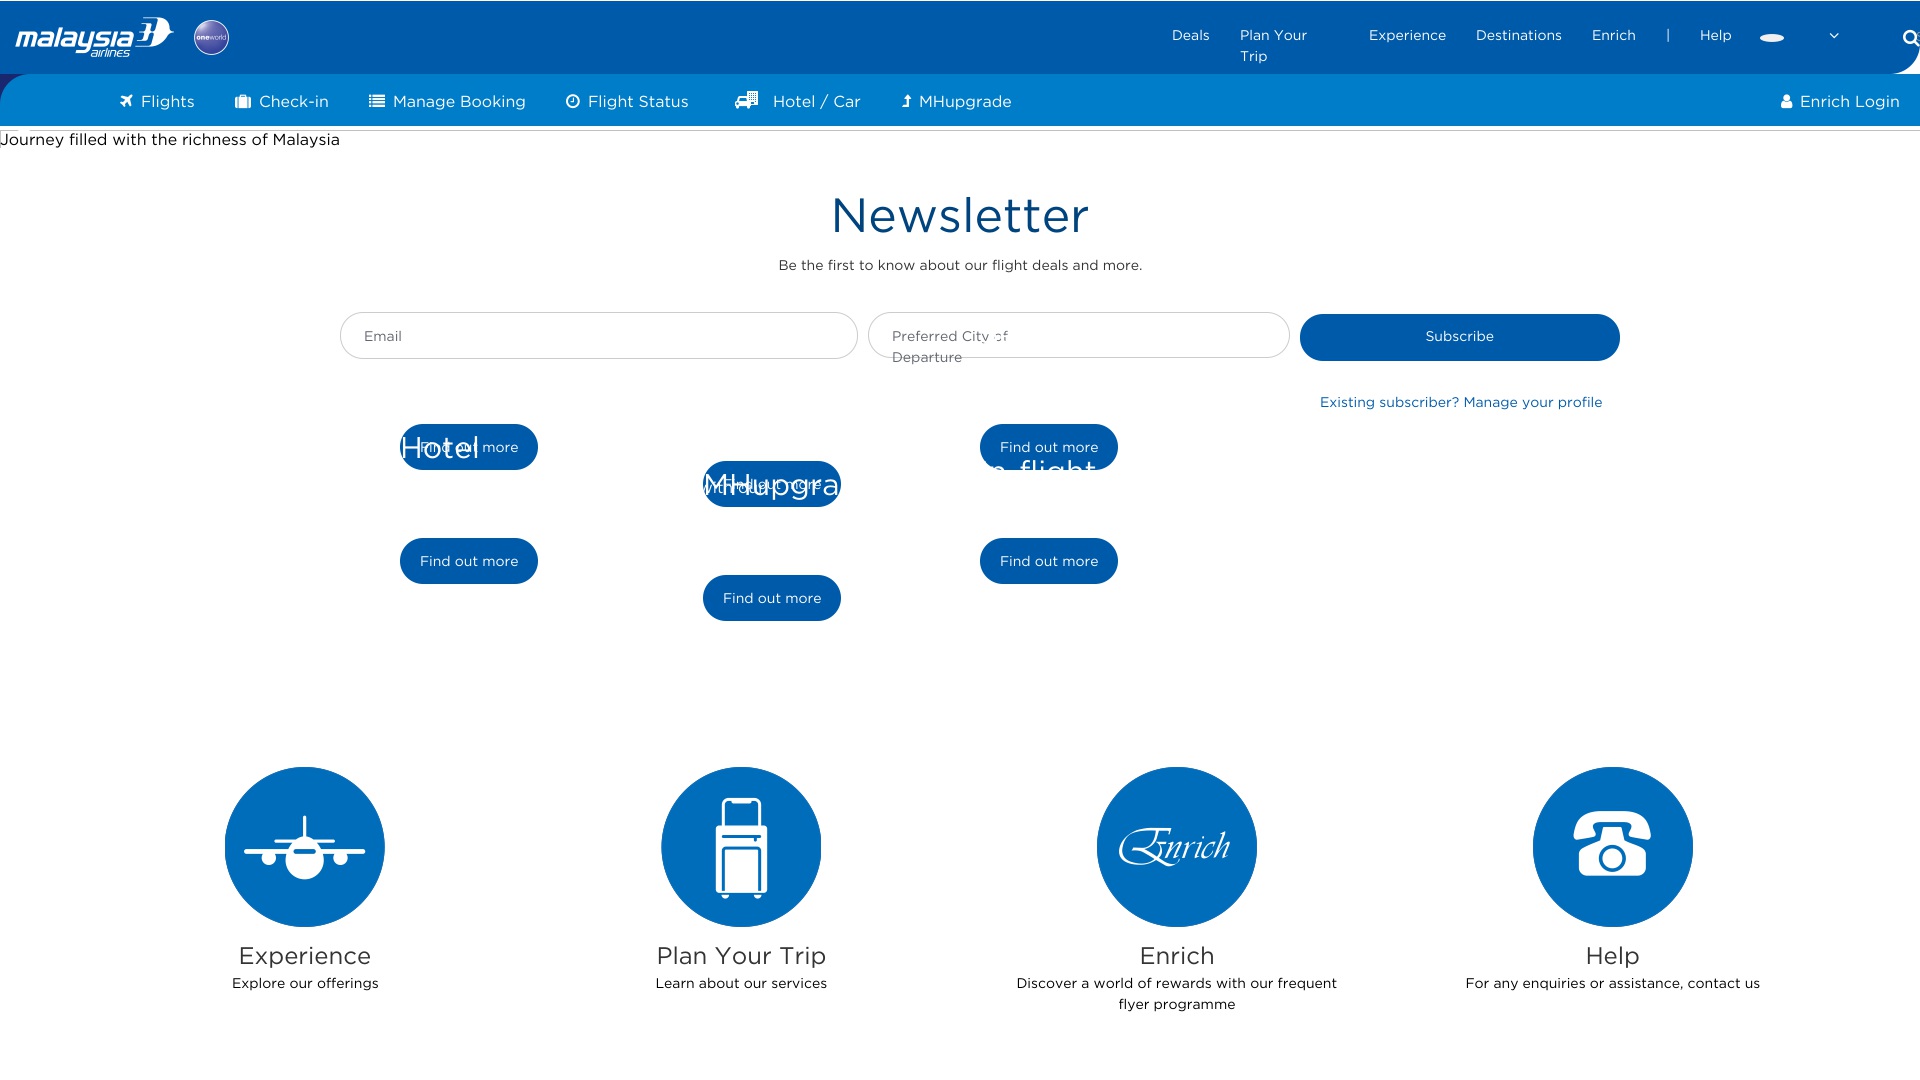Open the Help header menu
Screen dimensions: 1920x1080
[x=1716, y=35]
